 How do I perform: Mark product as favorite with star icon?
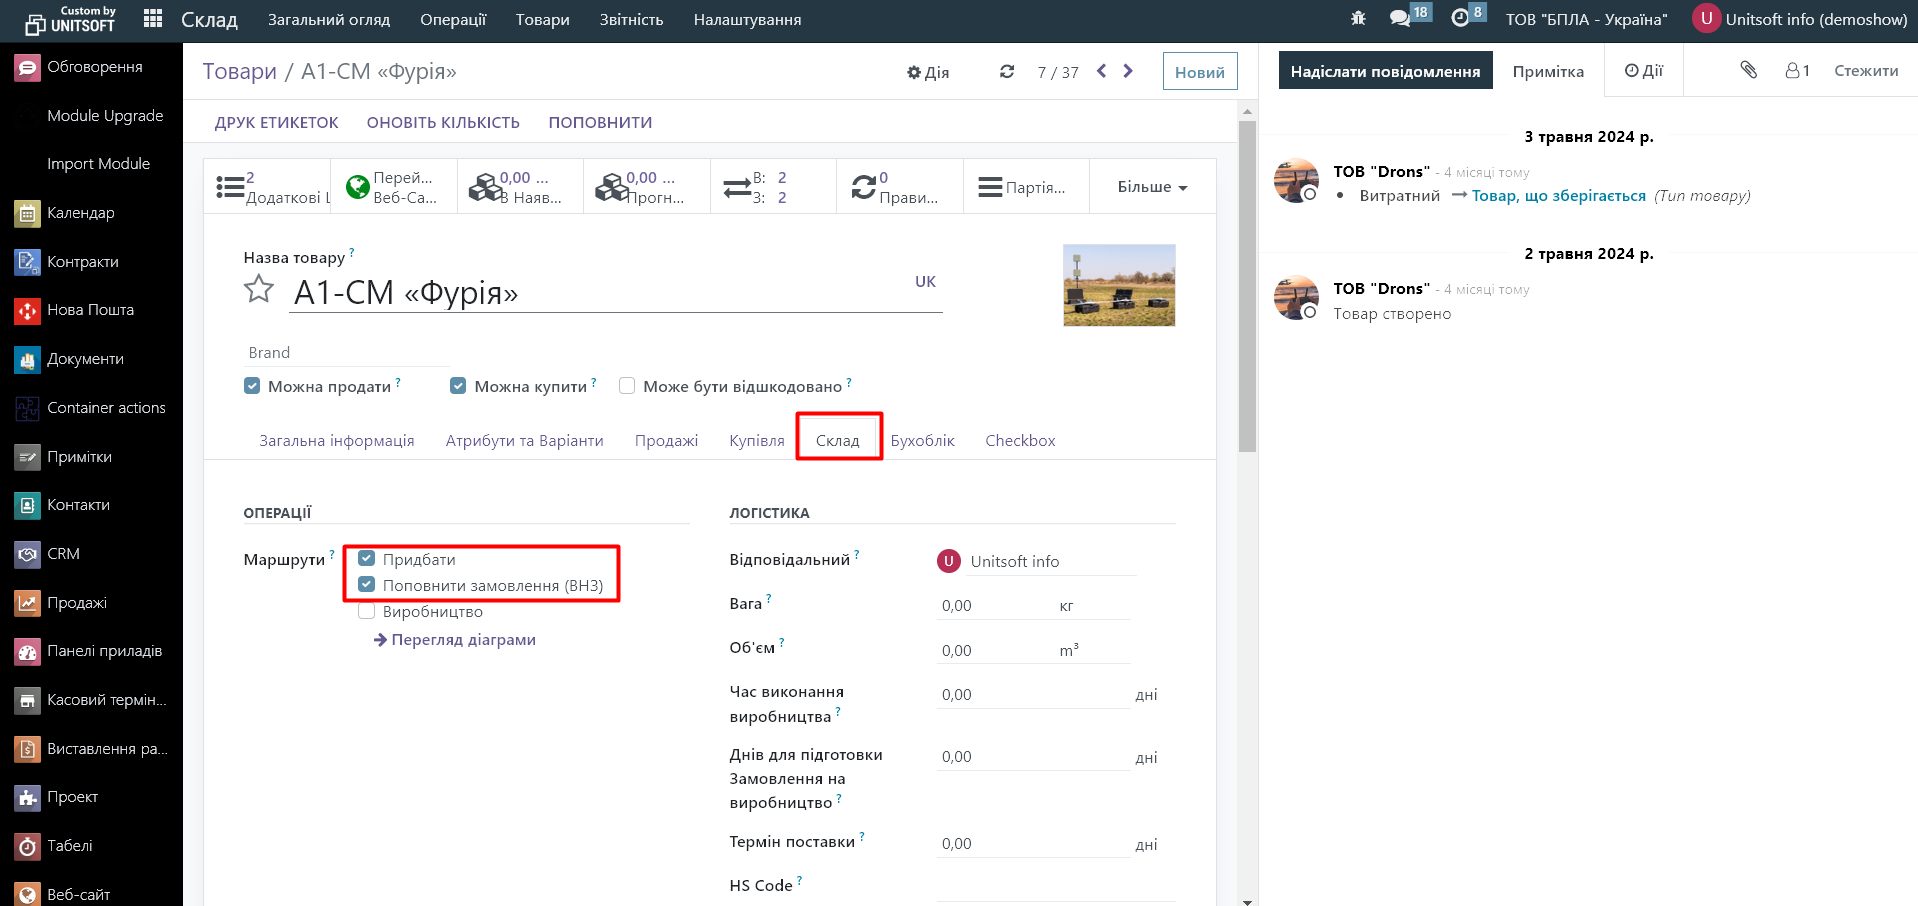coord(259,289)
